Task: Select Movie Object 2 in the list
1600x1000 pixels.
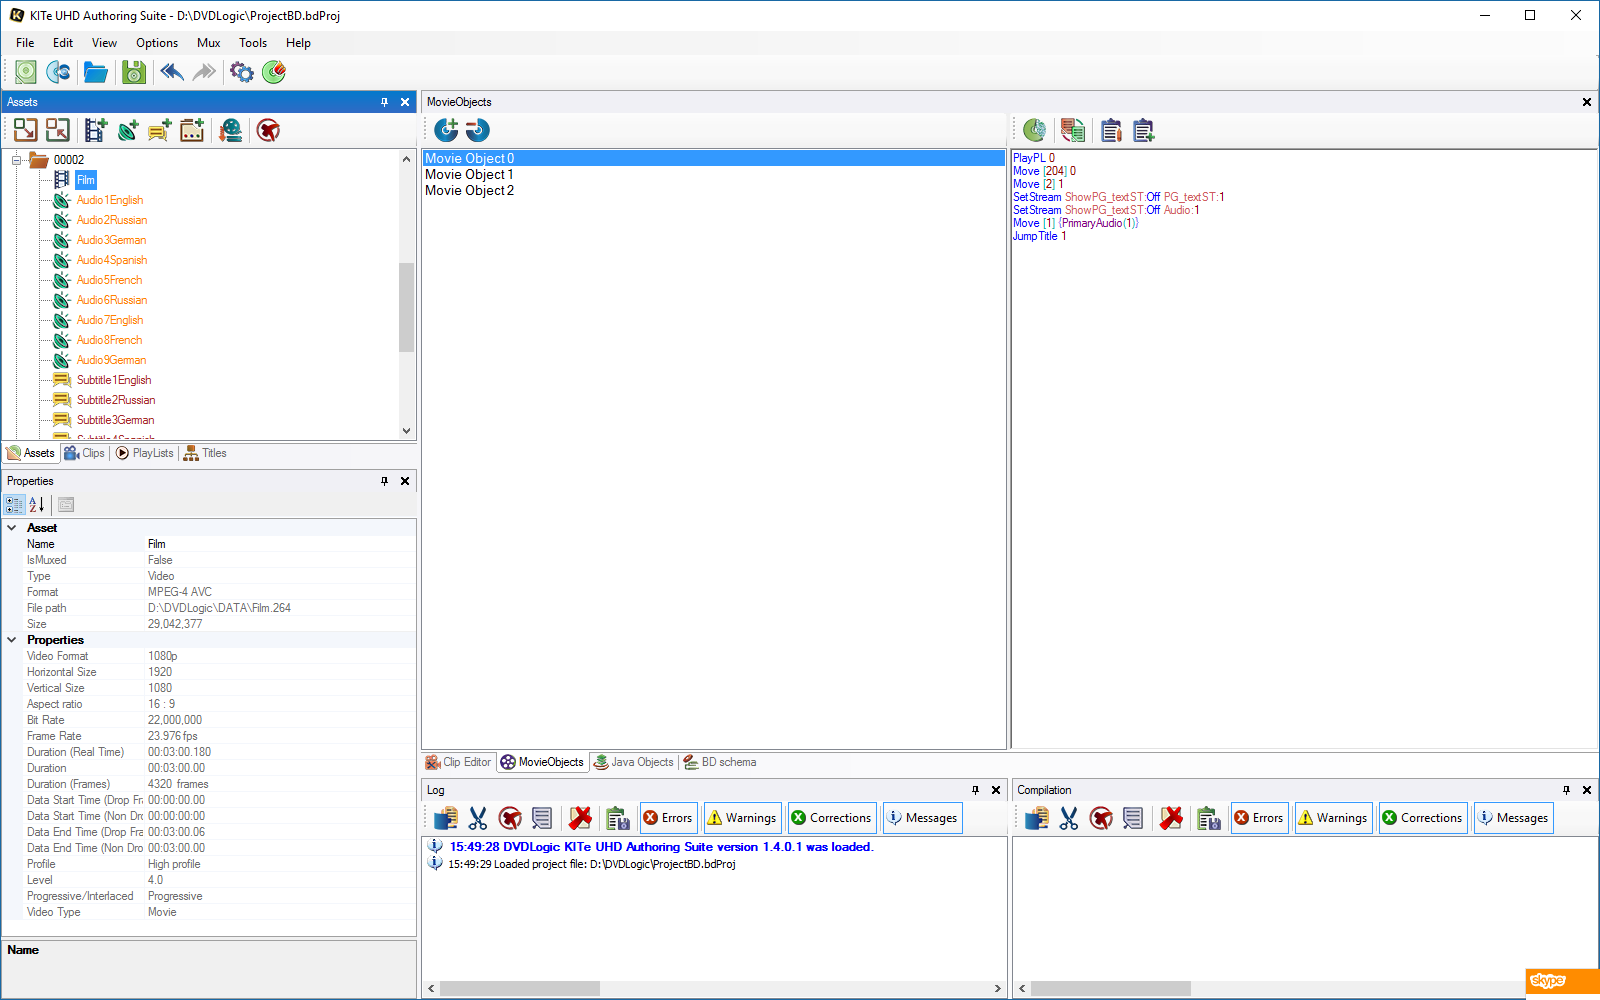Action: click(470, 191)
